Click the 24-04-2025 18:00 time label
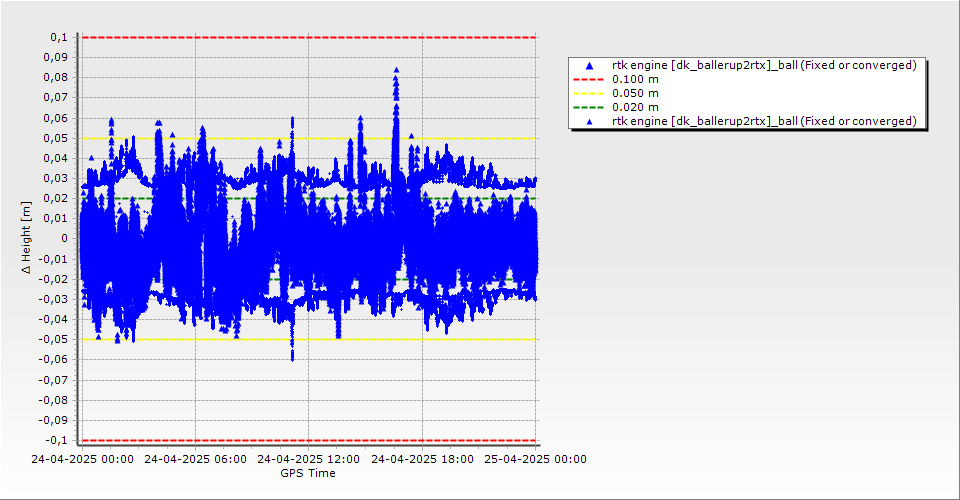This screenshot has width=960, height=500. pyautogui.click(x=422, y=459)
